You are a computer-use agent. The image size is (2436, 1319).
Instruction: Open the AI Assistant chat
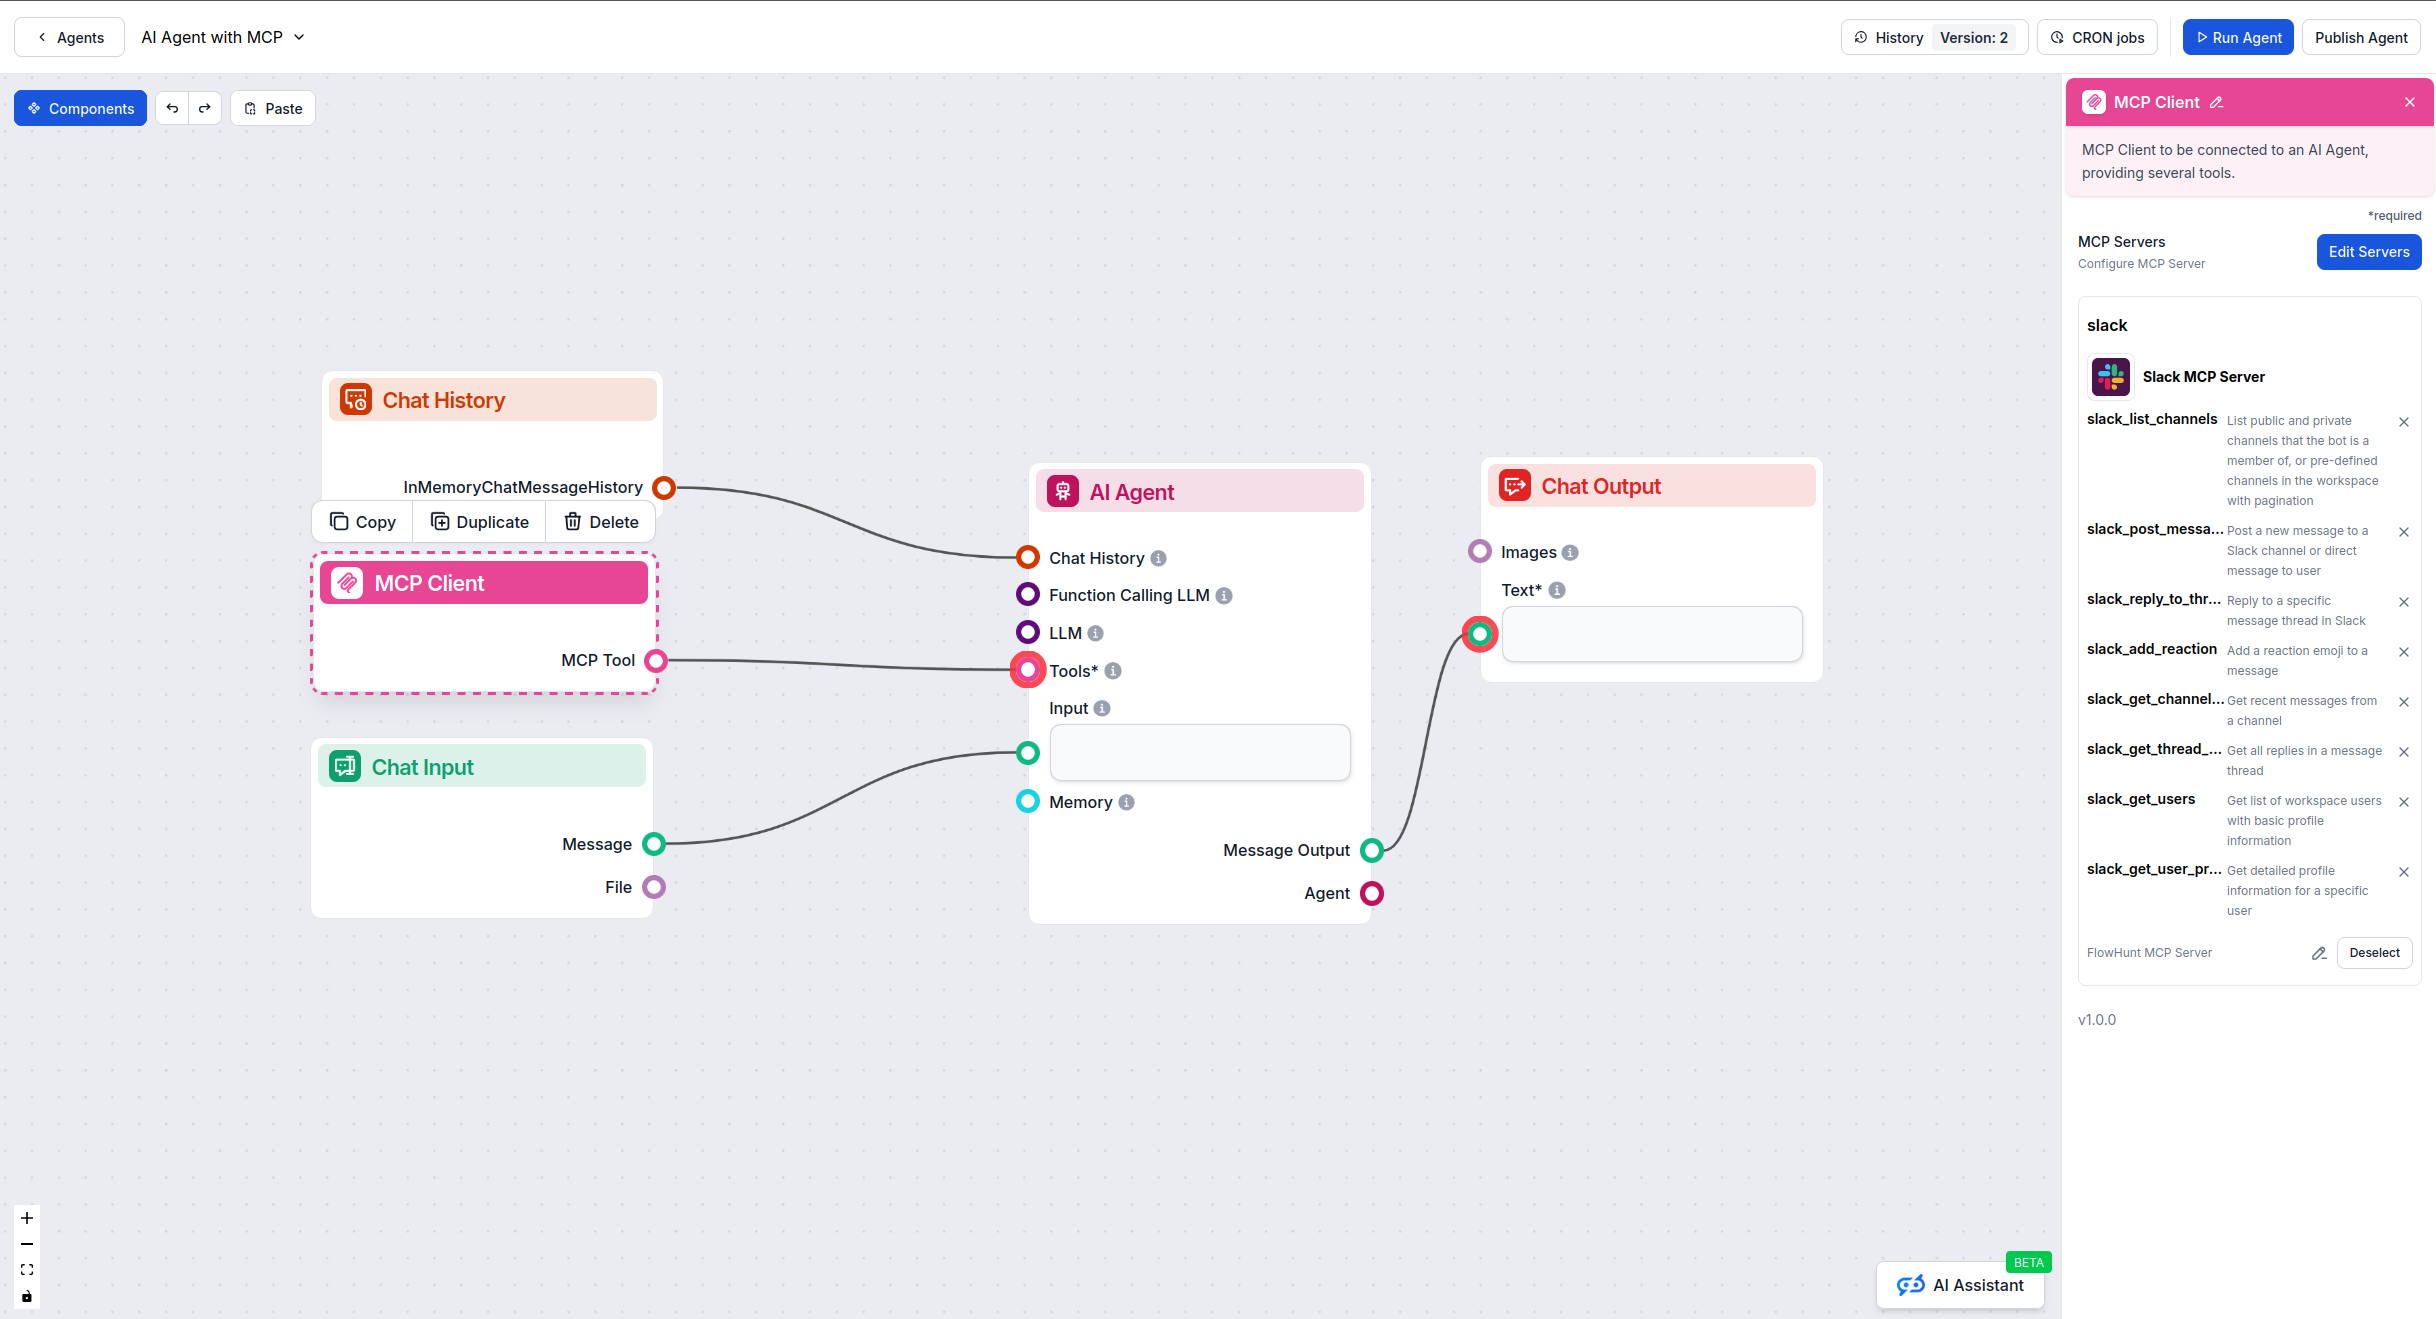(x=1959, y=1285)
